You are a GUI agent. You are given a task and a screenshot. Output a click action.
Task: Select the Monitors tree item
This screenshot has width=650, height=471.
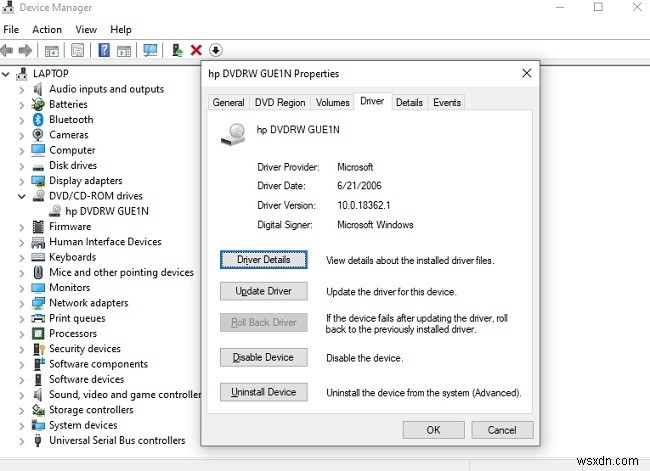[70, 287]
